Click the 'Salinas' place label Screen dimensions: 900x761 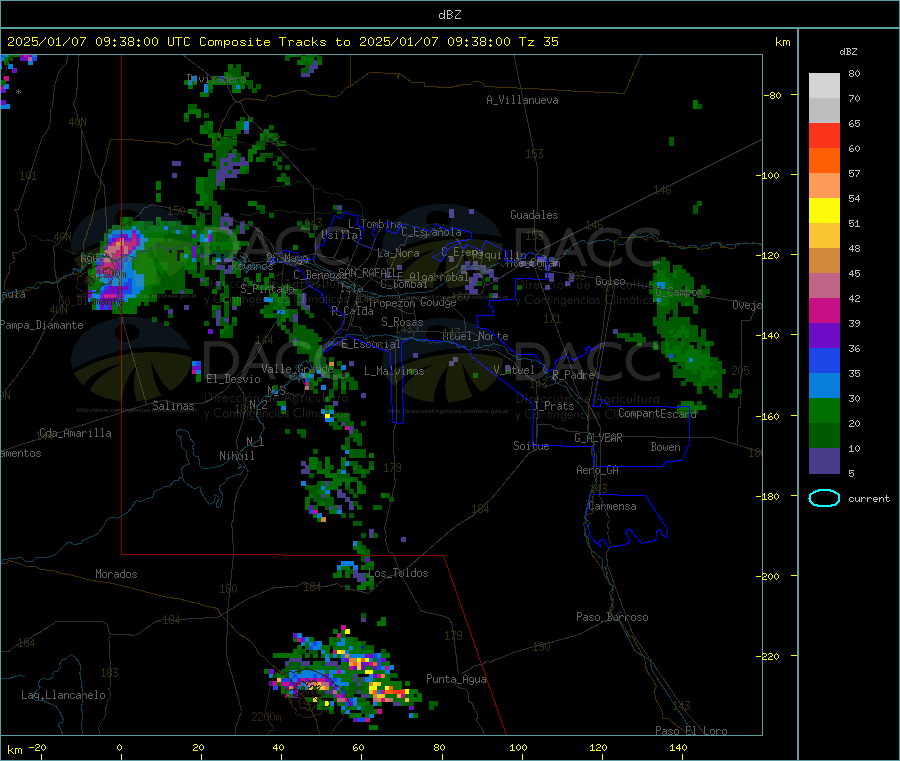pyautogui.click(x=173, y=406)
